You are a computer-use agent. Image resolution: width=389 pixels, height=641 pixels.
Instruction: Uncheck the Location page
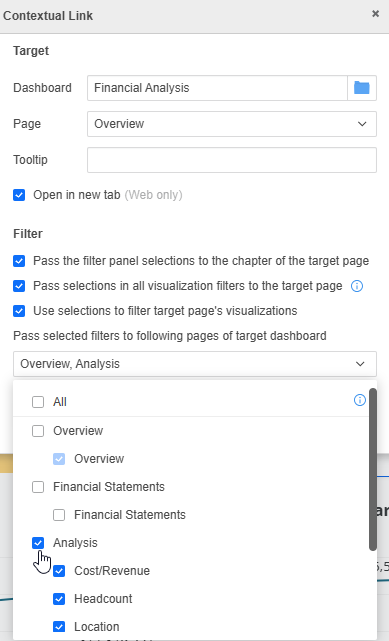pyautogui.click(x=59, y=627)
